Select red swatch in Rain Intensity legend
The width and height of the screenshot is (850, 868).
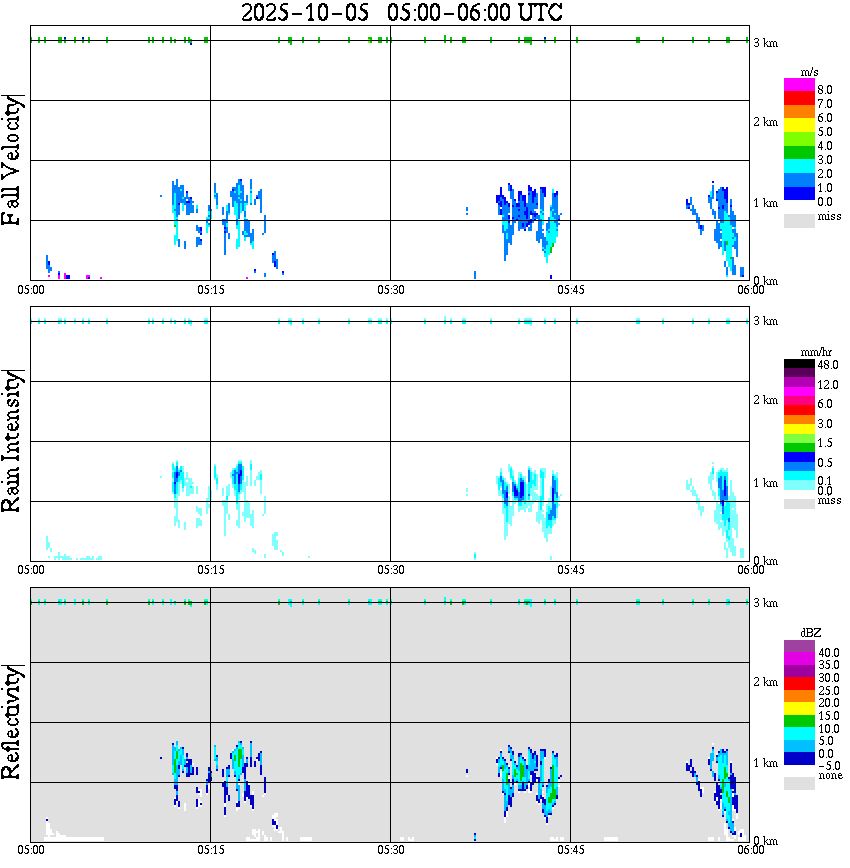(799, 410)
